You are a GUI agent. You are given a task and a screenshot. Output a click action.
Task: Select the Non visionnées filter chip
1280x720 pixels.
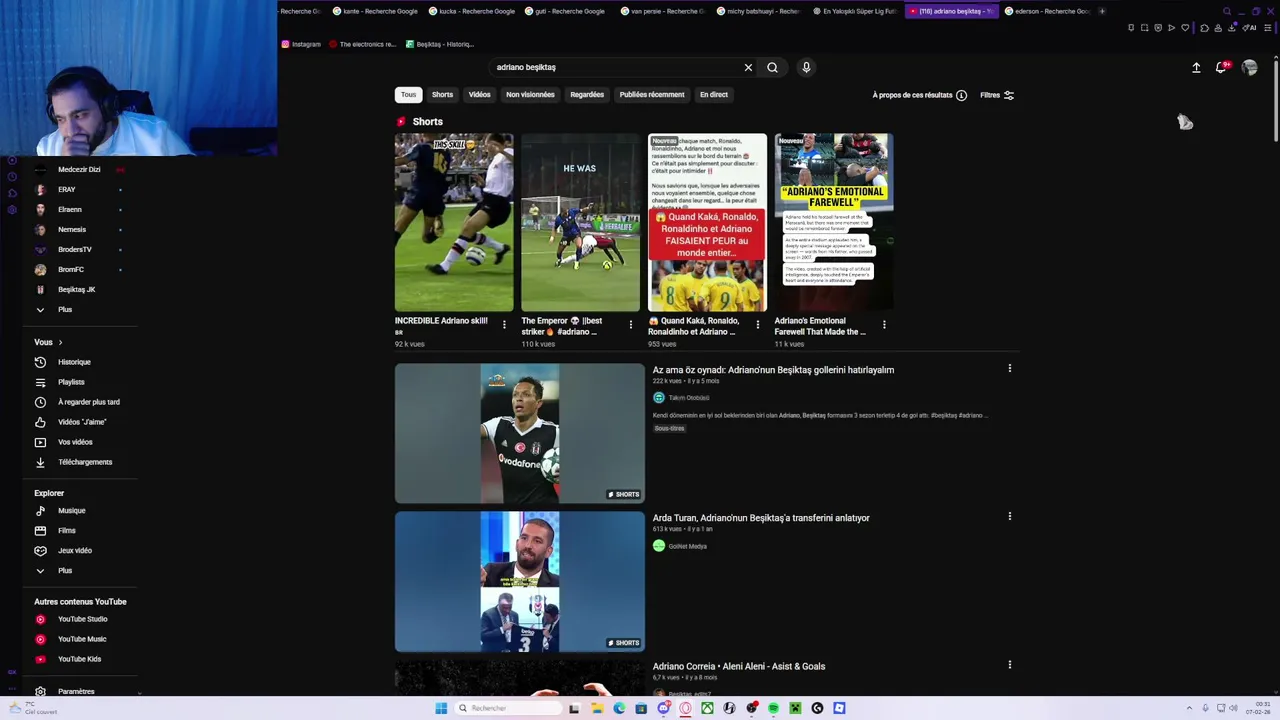click(530, 94)
